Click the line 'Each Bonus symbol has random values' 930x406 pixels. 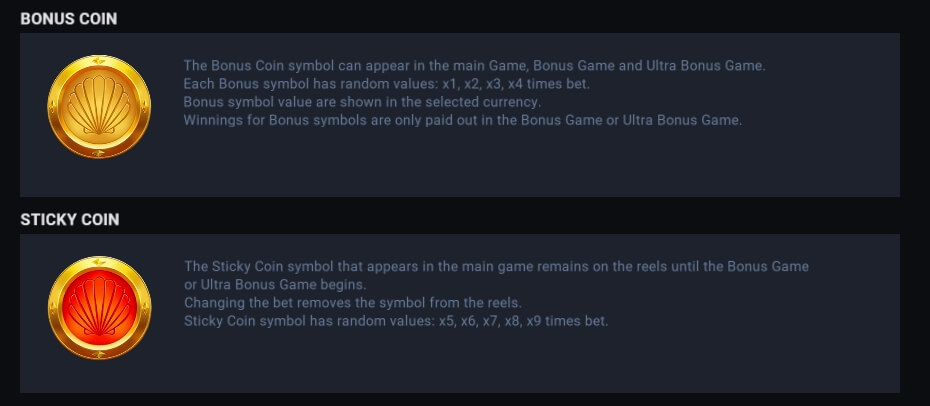[387, 84]
